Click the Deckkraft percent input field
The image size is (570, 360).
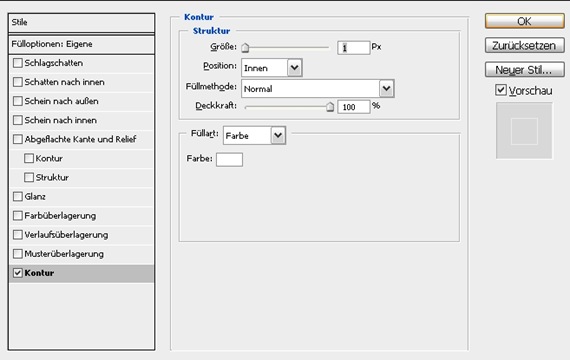353,107
